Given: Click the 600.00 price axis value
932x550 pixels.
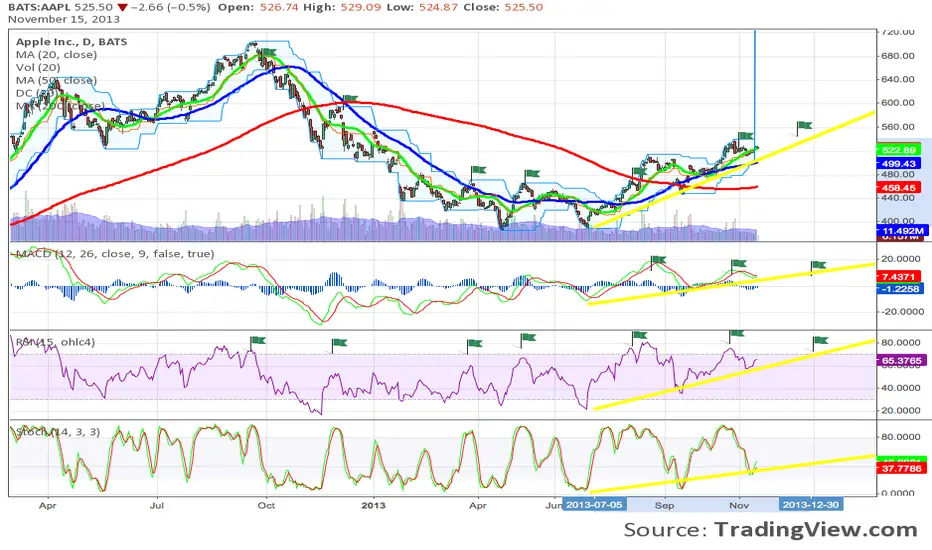Looking at the screenshot, I should pos(899,103).
